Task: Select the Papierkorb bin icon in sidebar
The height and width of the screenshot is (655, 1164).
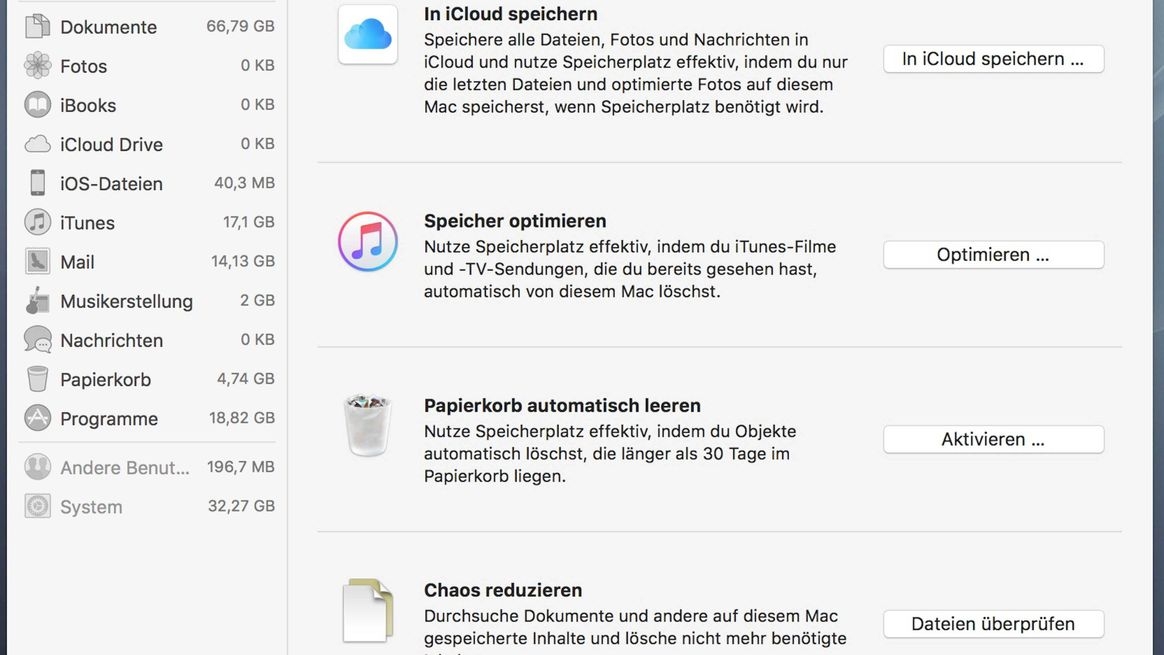Action: [x=37, y=379]
